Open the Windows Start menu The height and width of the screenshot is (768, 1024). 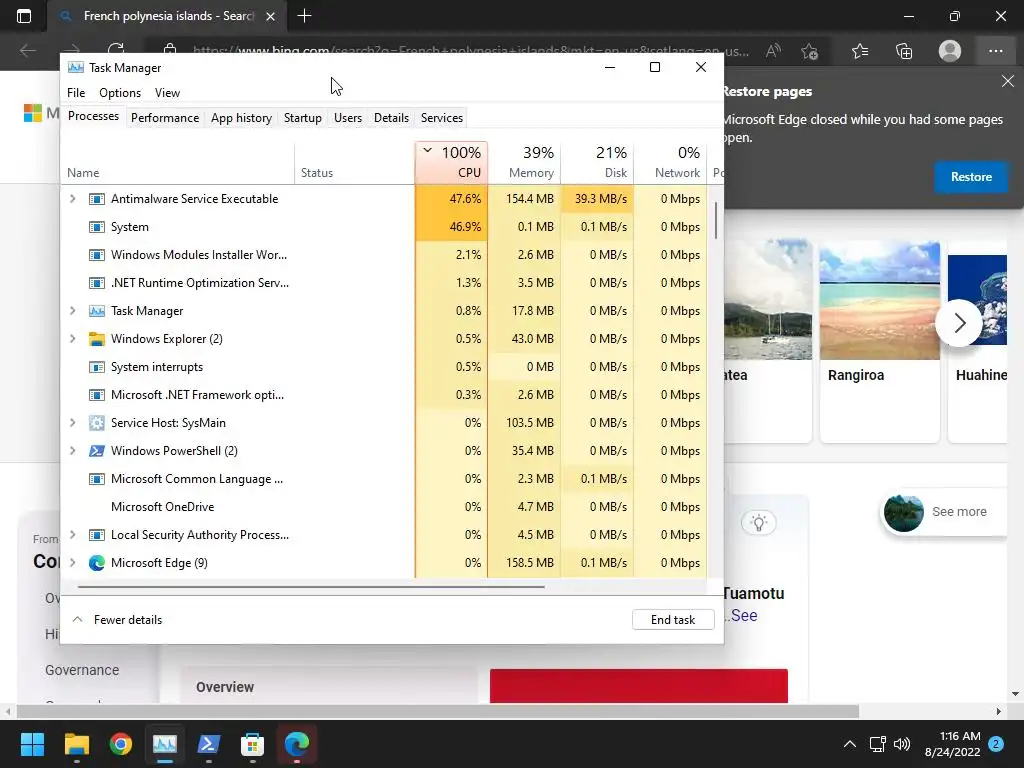tap(32, 744)
